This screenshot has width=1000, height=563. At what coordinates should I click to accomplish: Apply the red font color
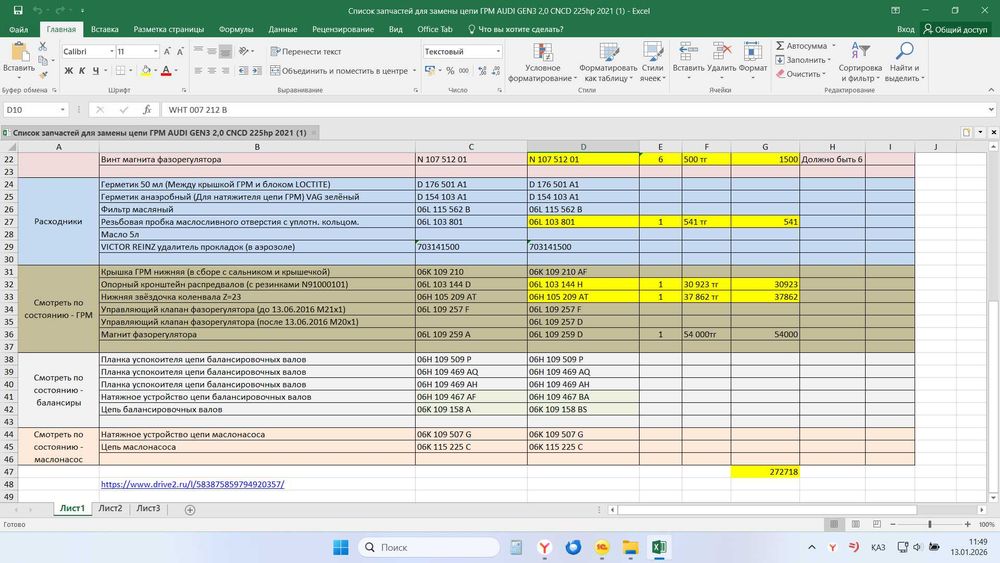[x=166, y=71]
